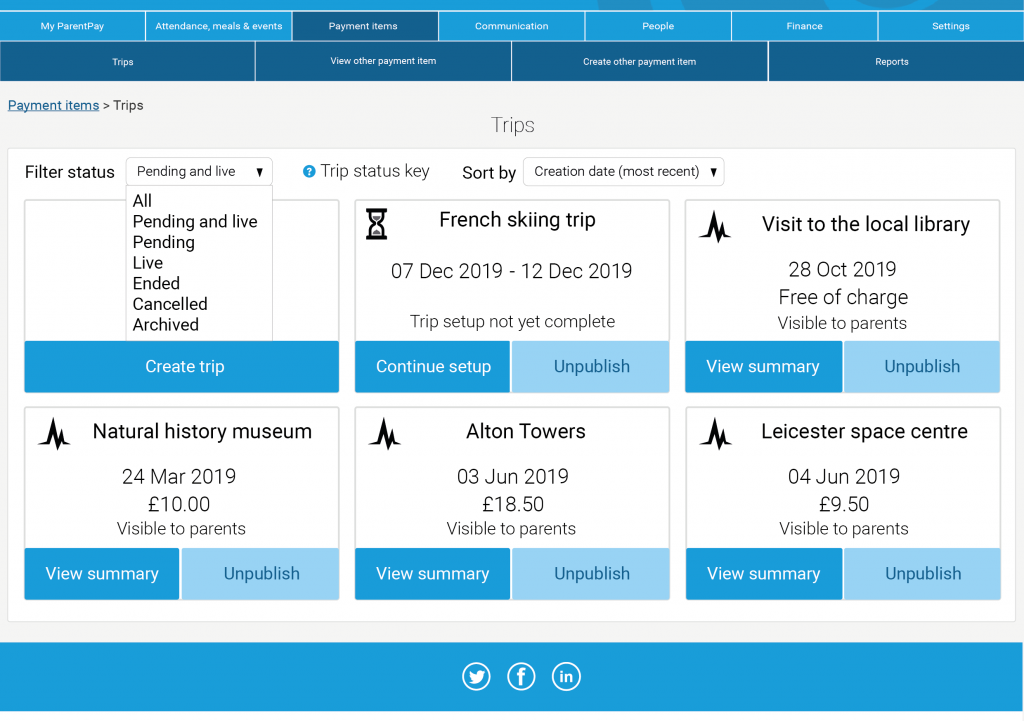Follow the Payment items breadcrumb link
The height and width of the screenshot is (721, 1024).
[x=53, y=105]
